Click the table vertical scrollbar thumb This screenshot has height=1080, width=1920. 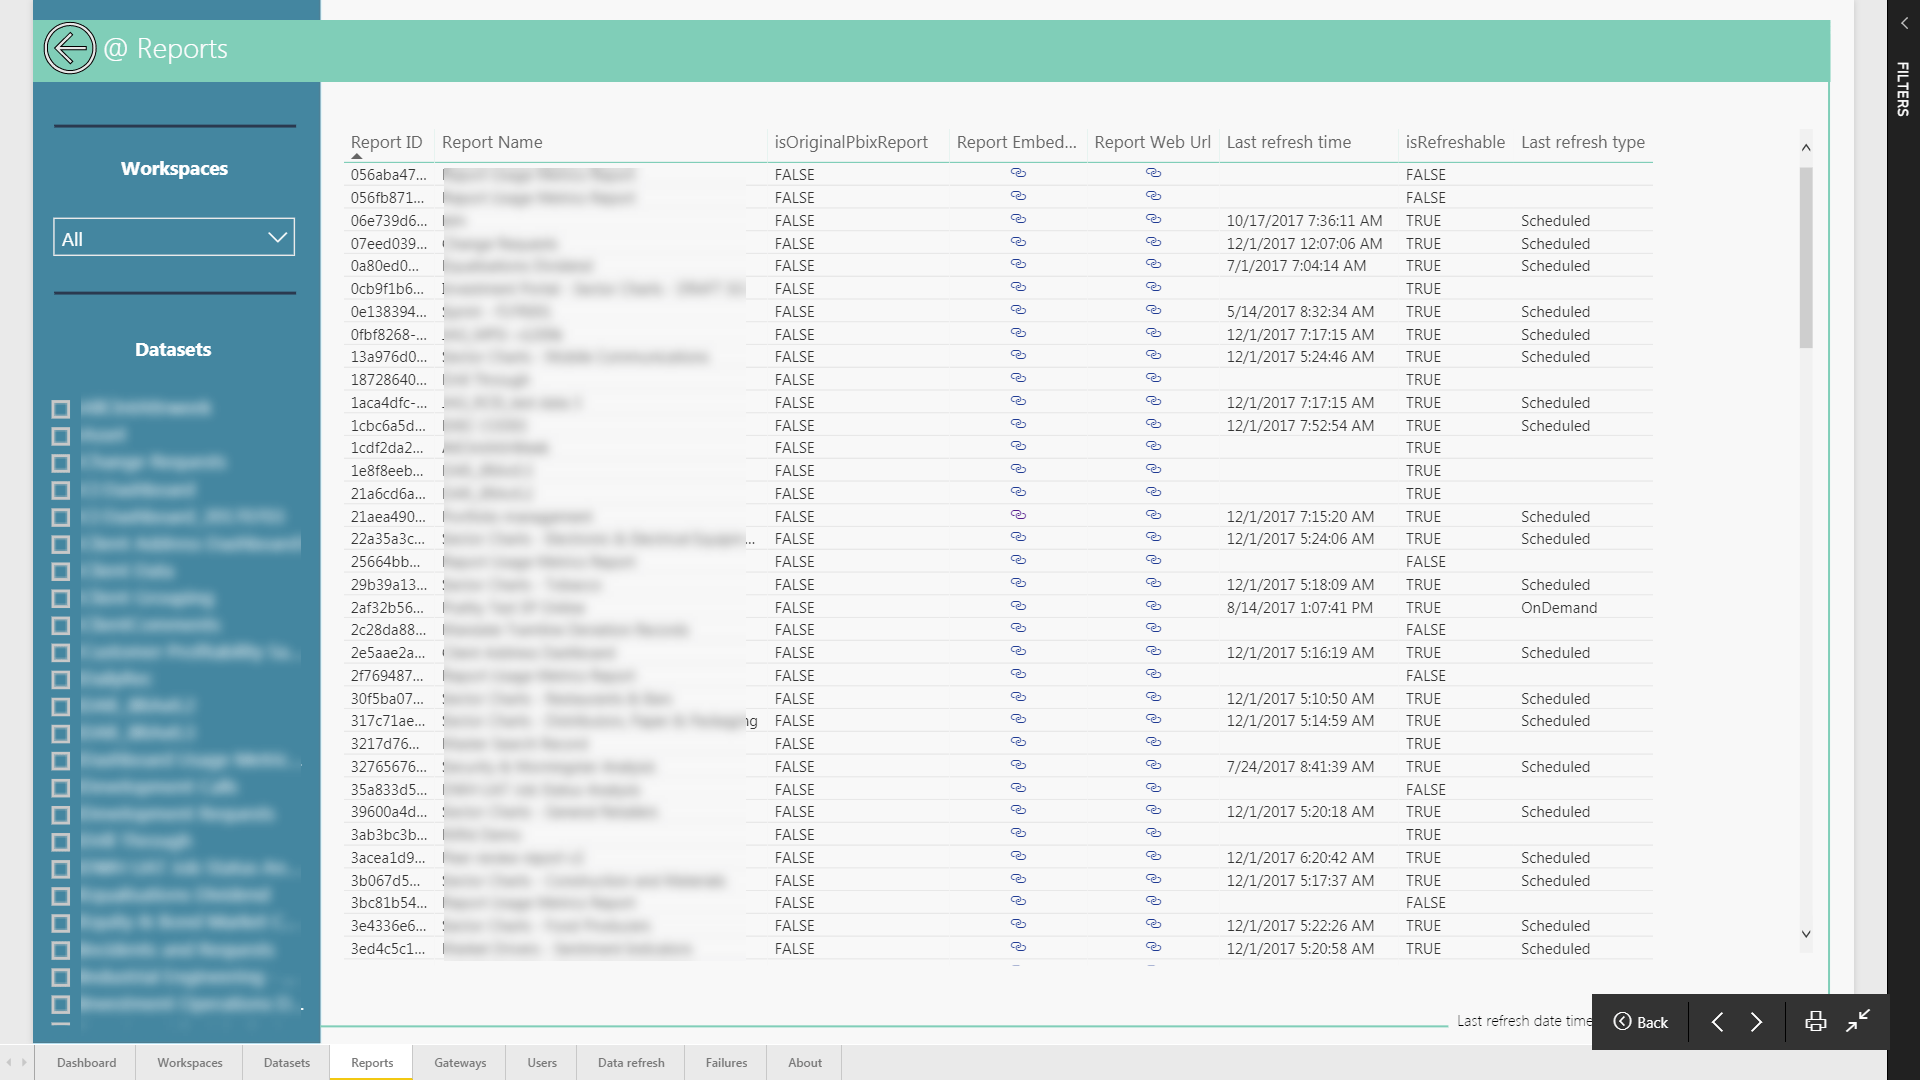click(x=1806, y=257)
